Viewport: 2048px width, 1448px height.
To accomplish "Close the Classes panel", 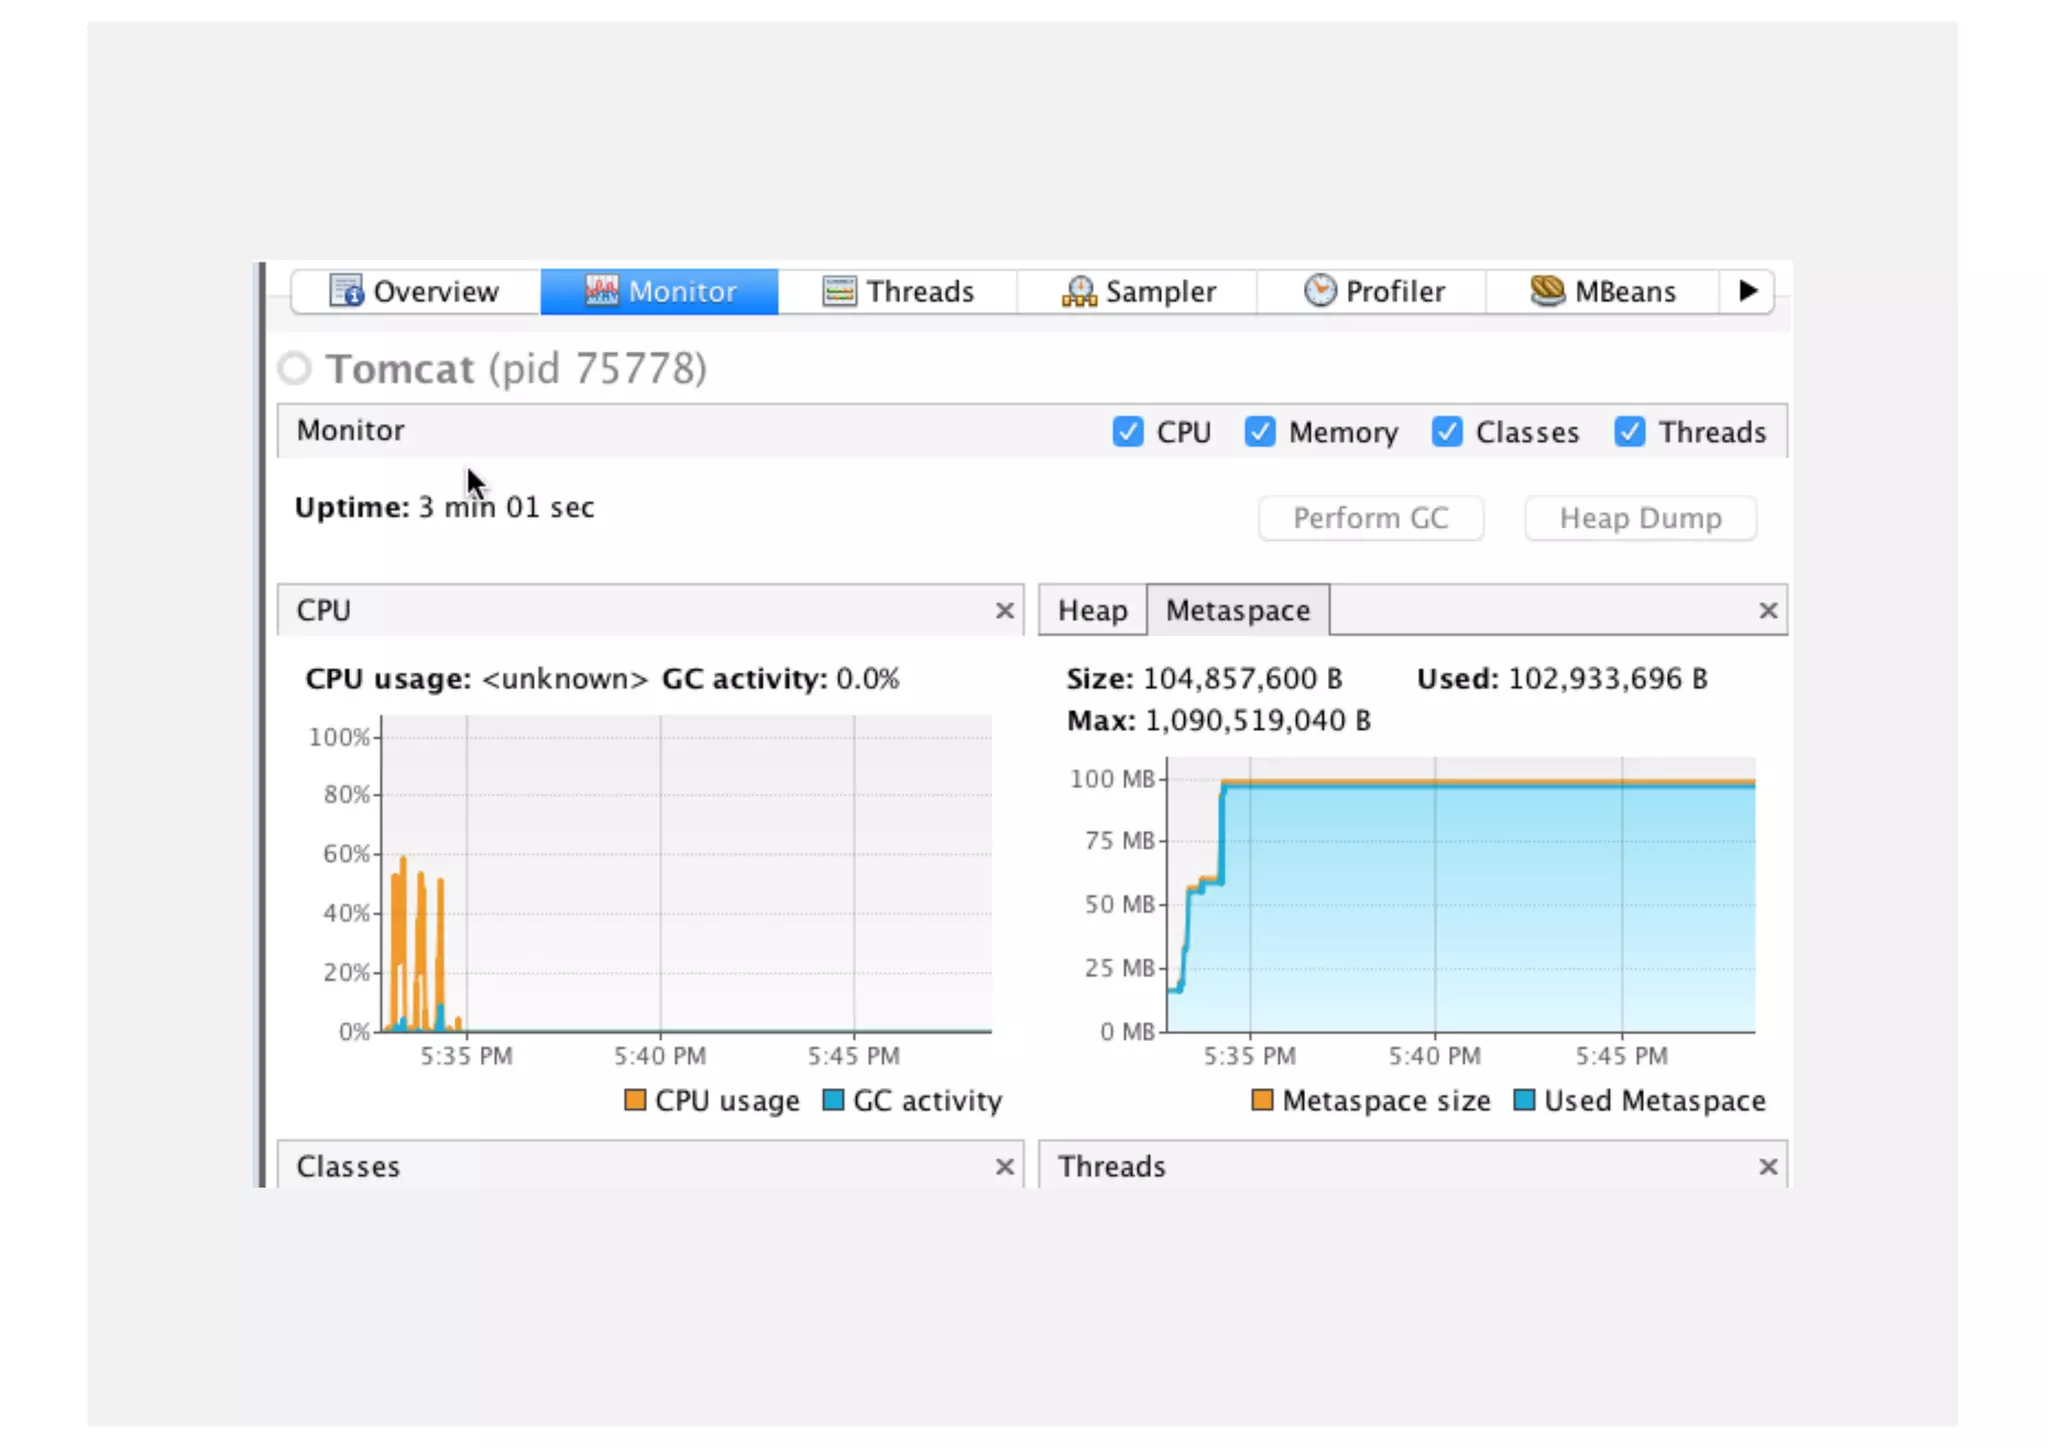I will pyautogui.click(x=1005, y=1167).
